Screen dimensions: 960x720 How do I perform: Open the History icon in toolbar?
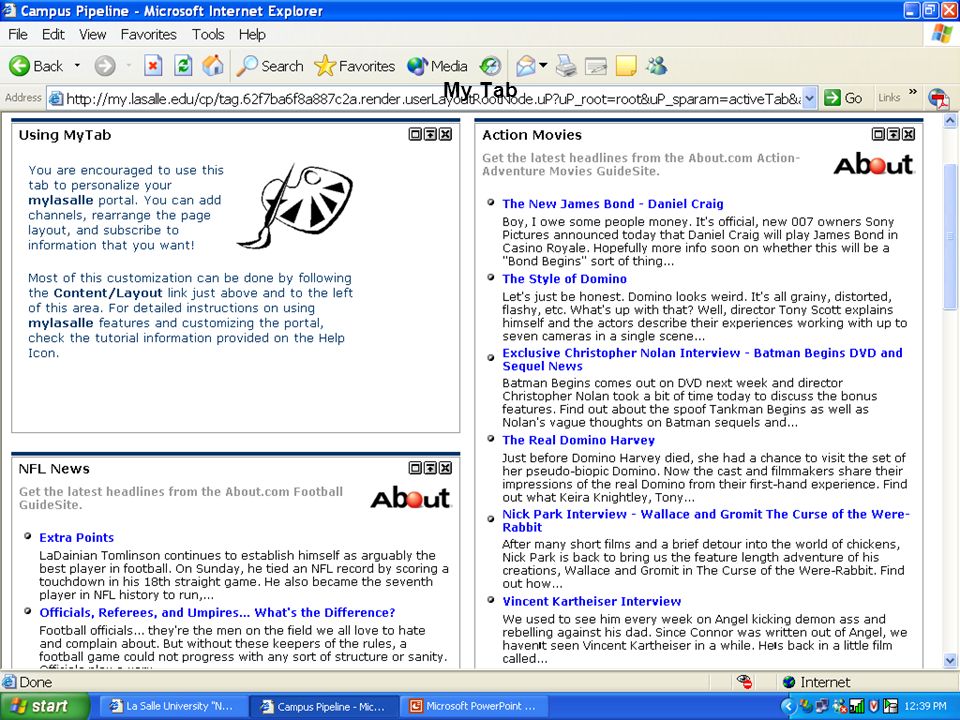[490, 66]
